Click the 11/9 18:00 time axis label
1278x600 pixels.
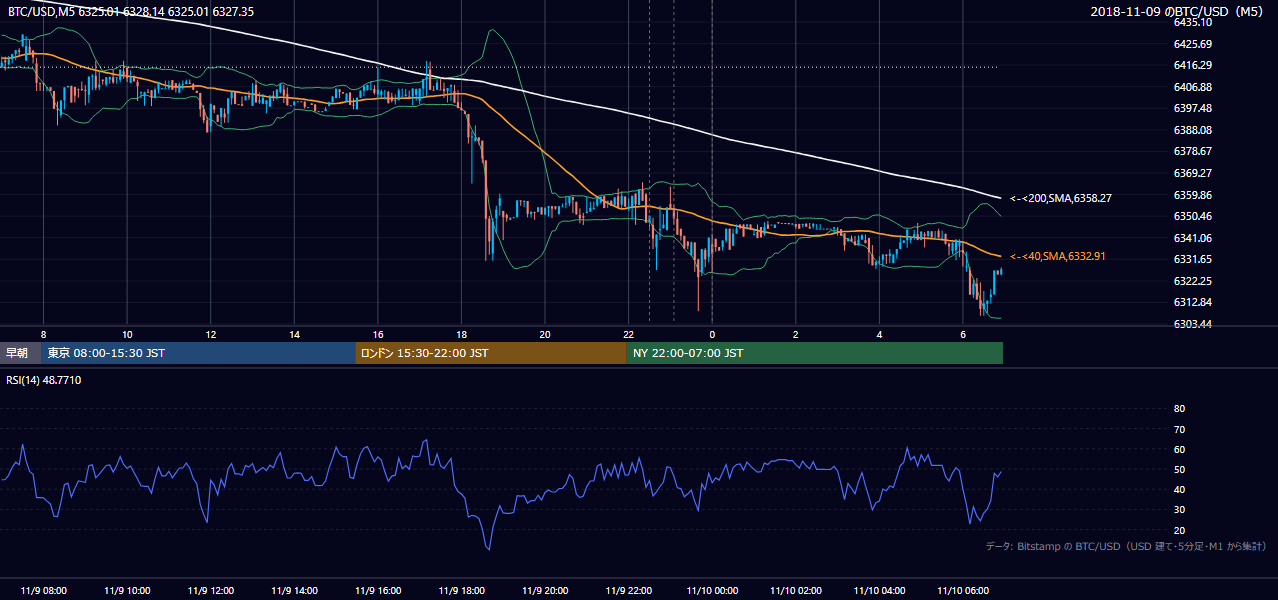click(461, 591)
